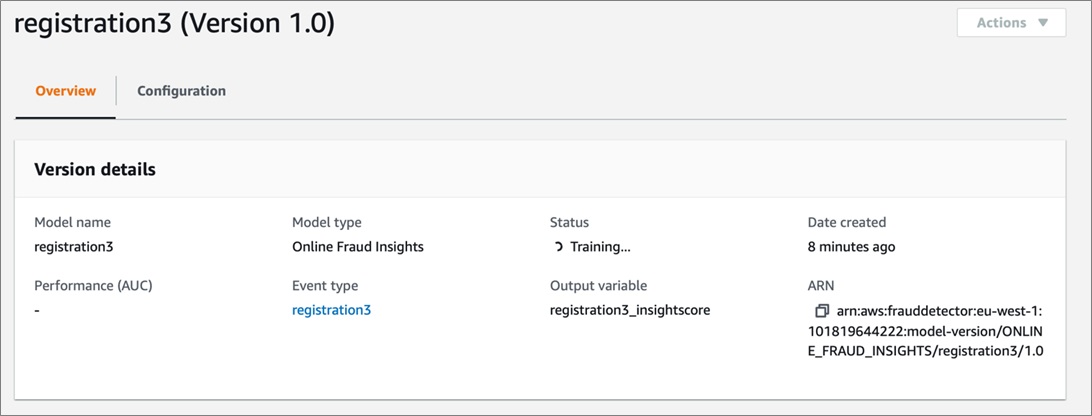Follow the registration3 event type link

click(332, 310)
